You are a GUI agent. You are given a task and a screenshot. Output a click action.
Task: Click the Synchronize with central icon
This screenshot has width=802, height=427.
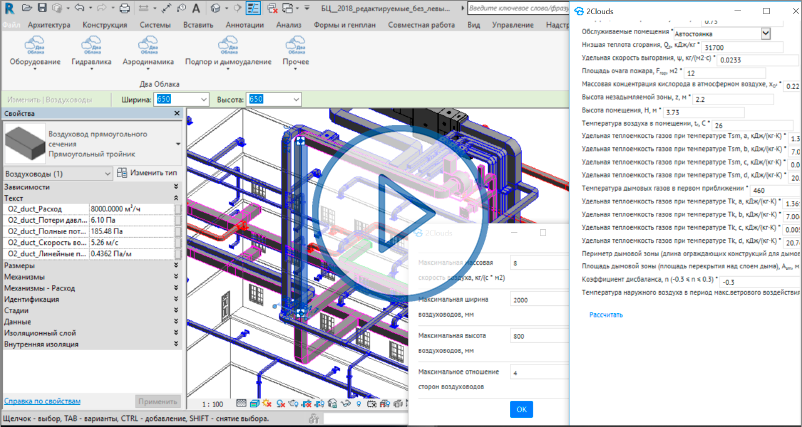click(x=57, y=8)
